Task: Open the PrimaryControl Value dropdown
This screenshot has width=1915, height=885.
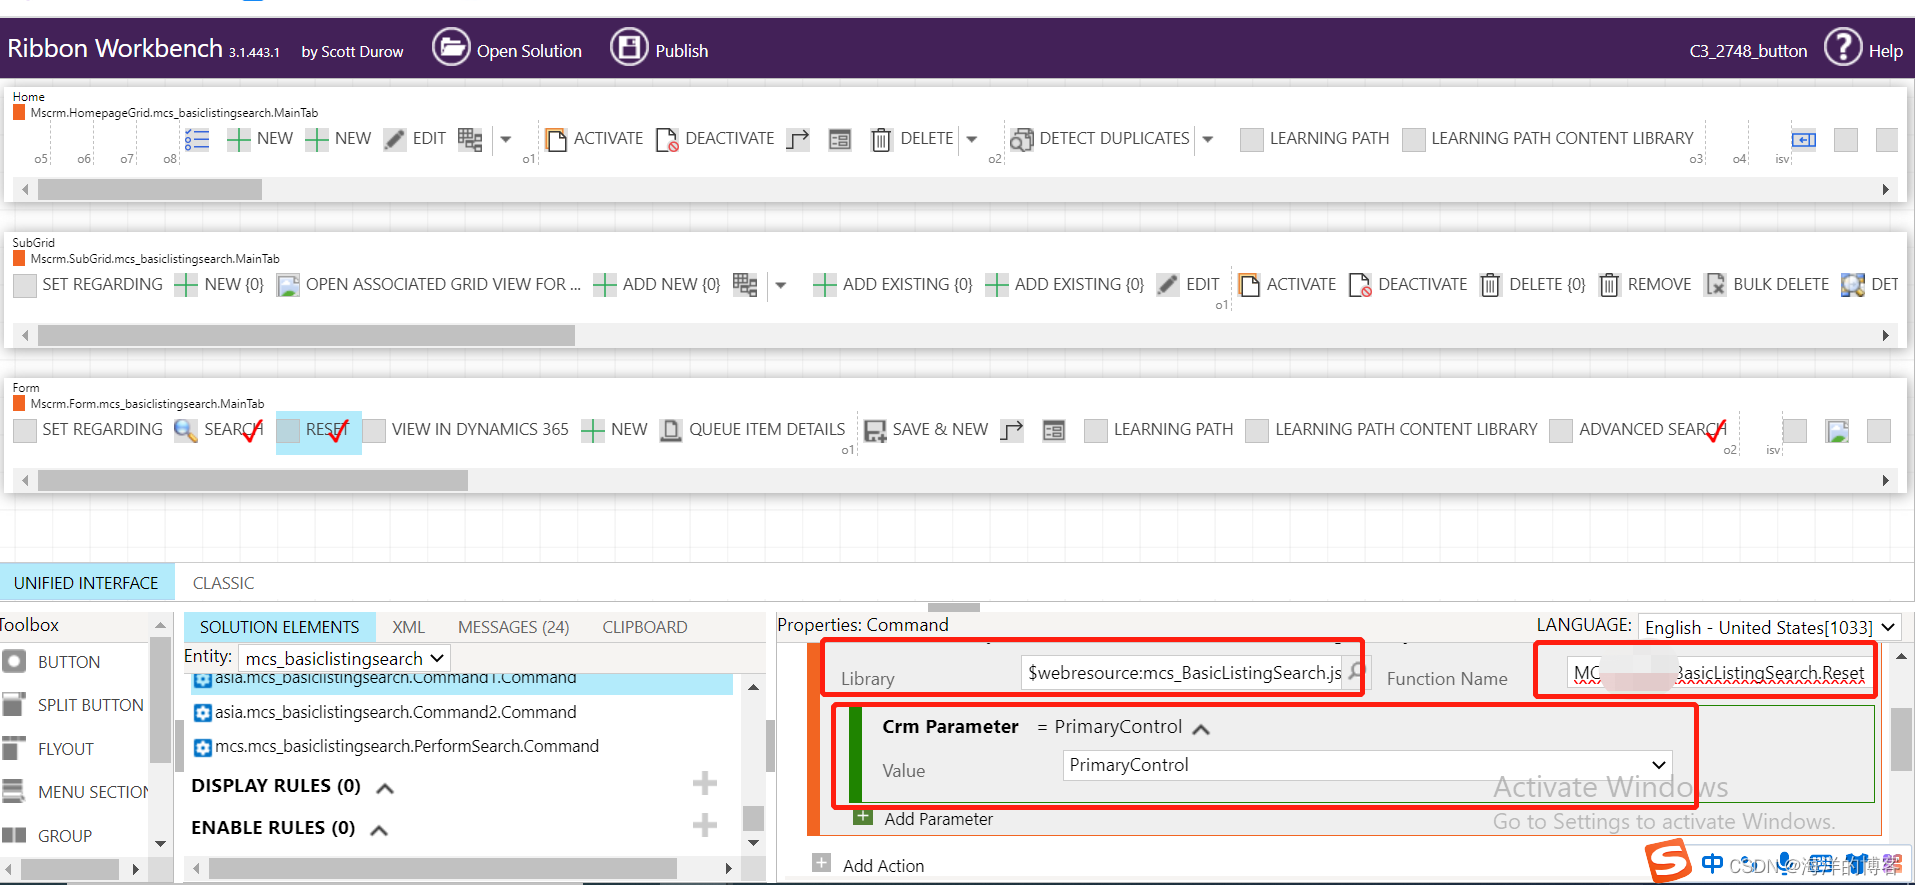Action: 1367,765
